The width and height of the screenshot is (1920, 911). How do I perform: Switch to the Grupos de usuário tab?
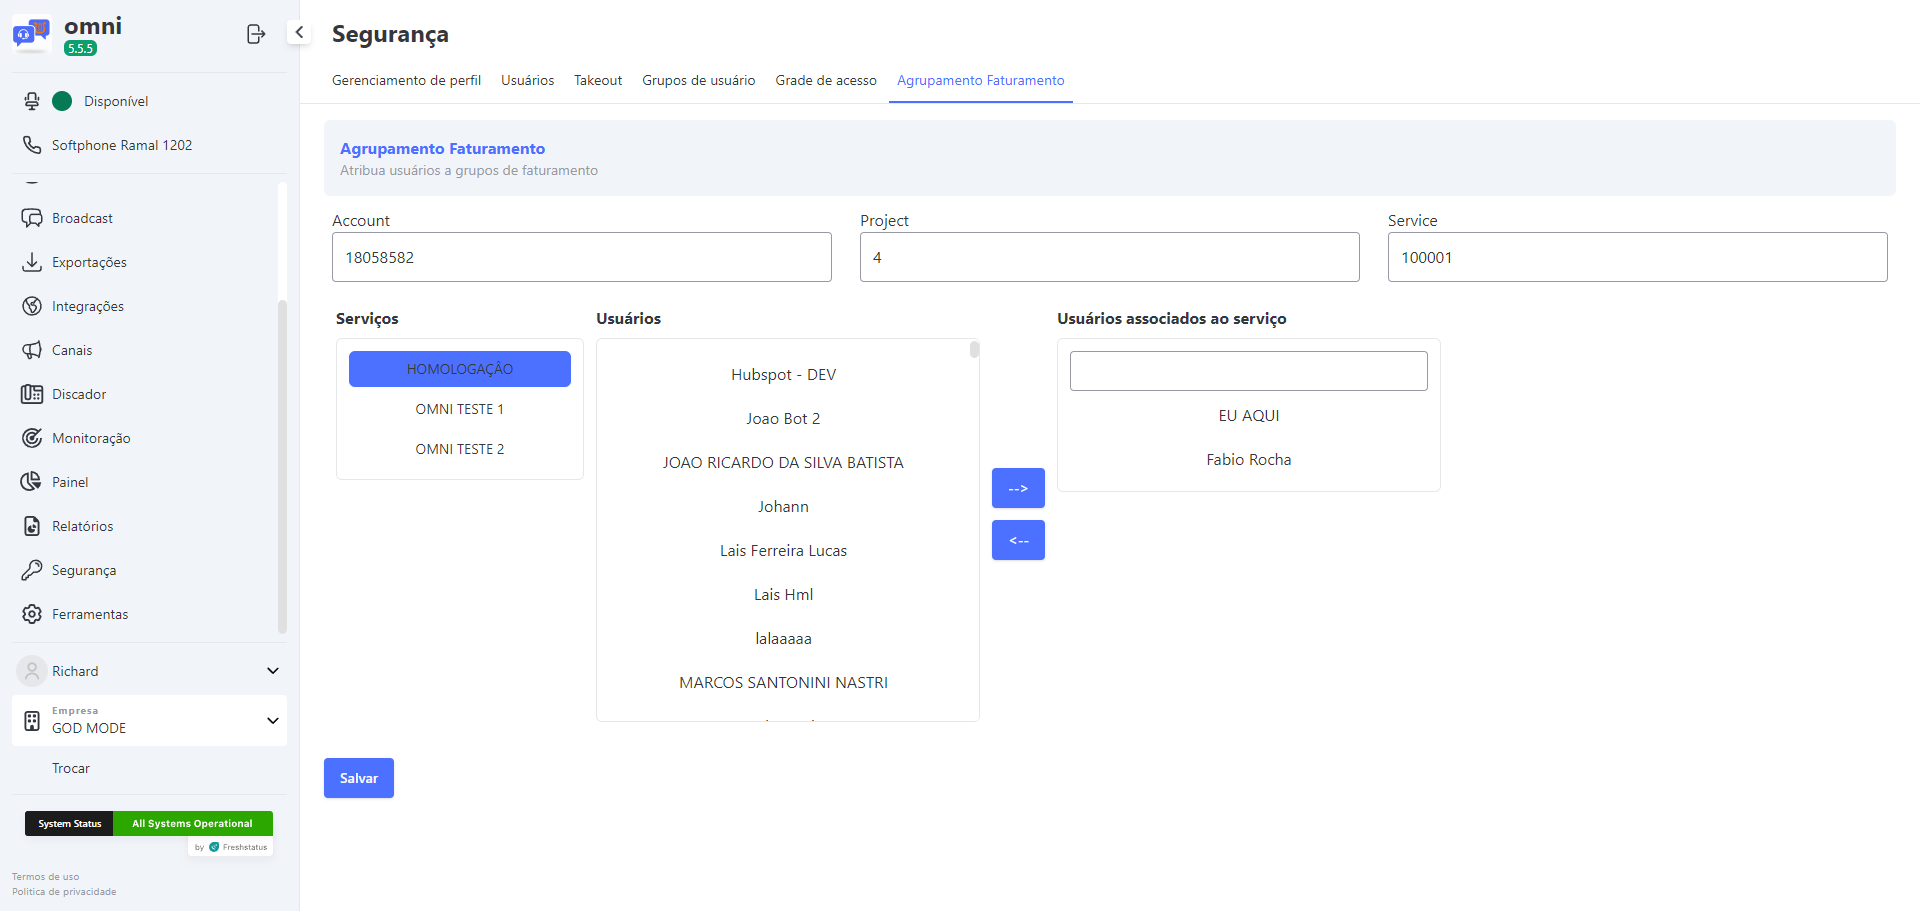(x=698, y=80)
